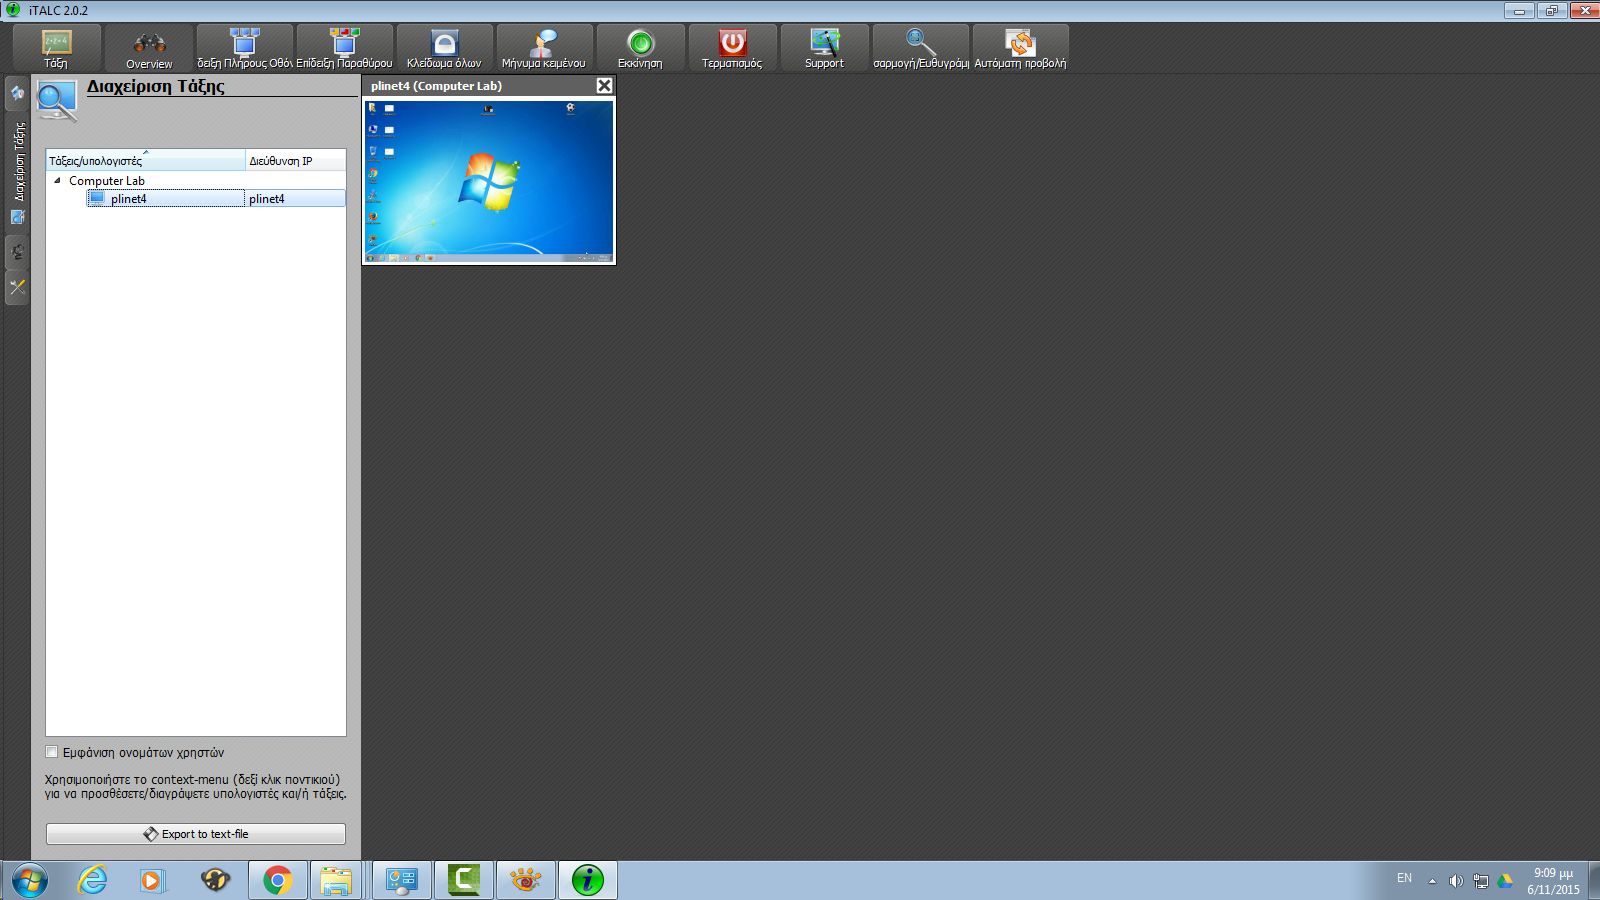
Task: Open the clock showing 9:09 μμ
Action: [x=1553, y=880]
